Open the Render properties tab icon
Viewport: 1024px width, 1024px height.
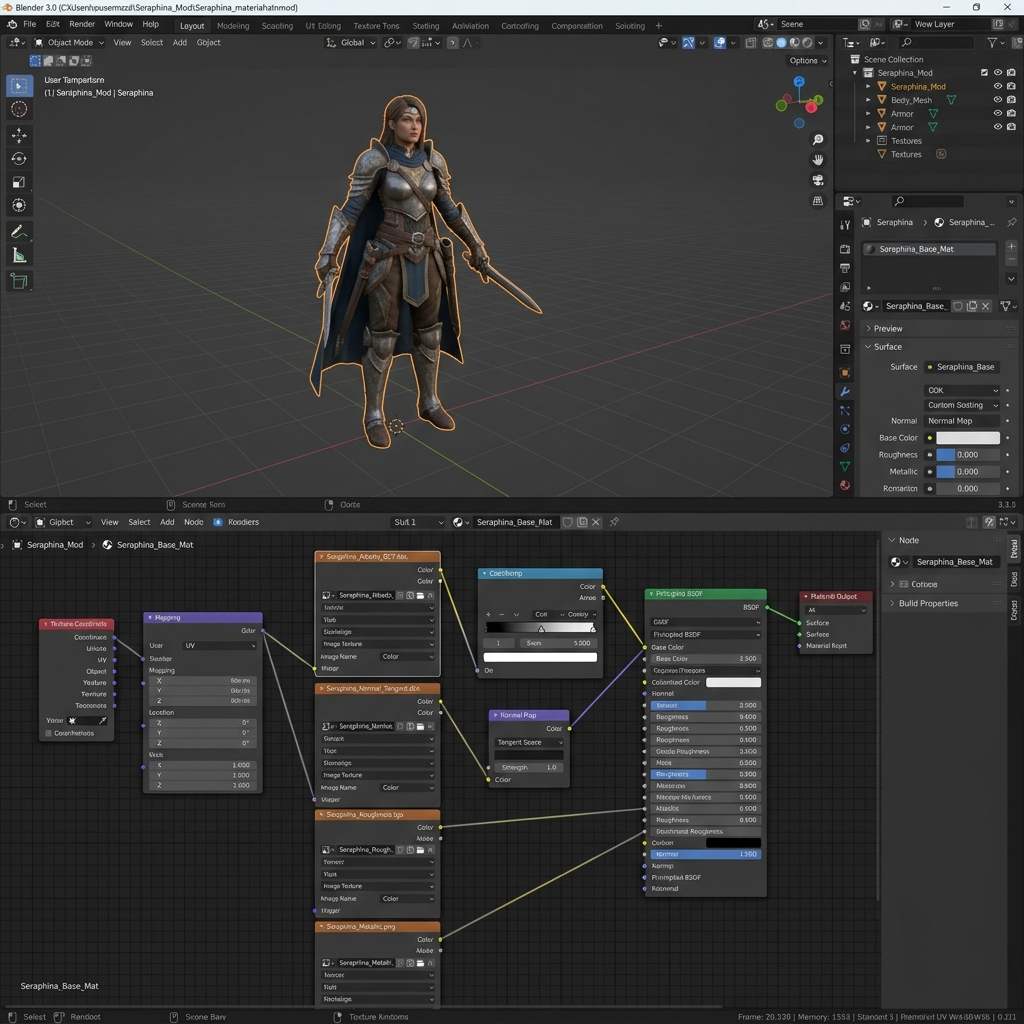845,249
